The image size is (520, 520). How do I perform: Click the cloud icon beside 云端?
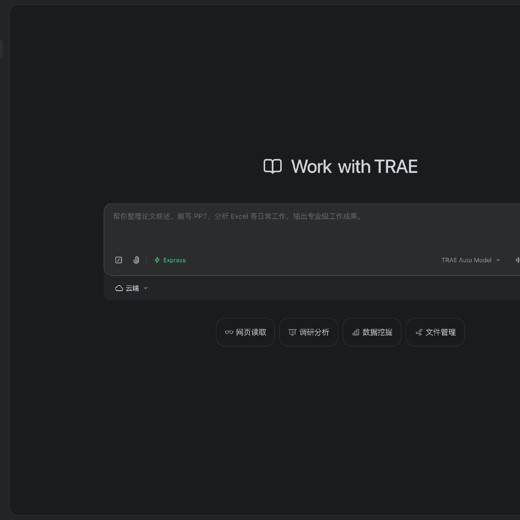click(x=119, y=288)
